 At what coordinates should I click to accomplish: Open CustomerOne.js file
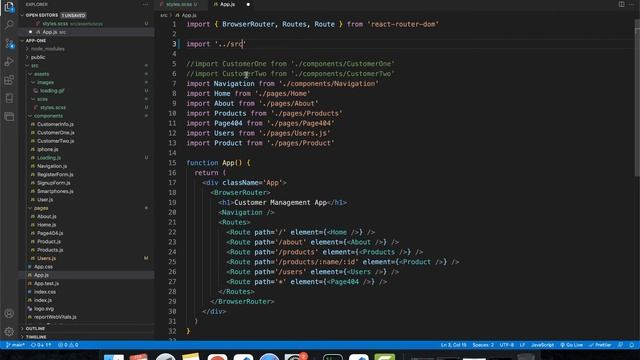[x=56, y=133]
